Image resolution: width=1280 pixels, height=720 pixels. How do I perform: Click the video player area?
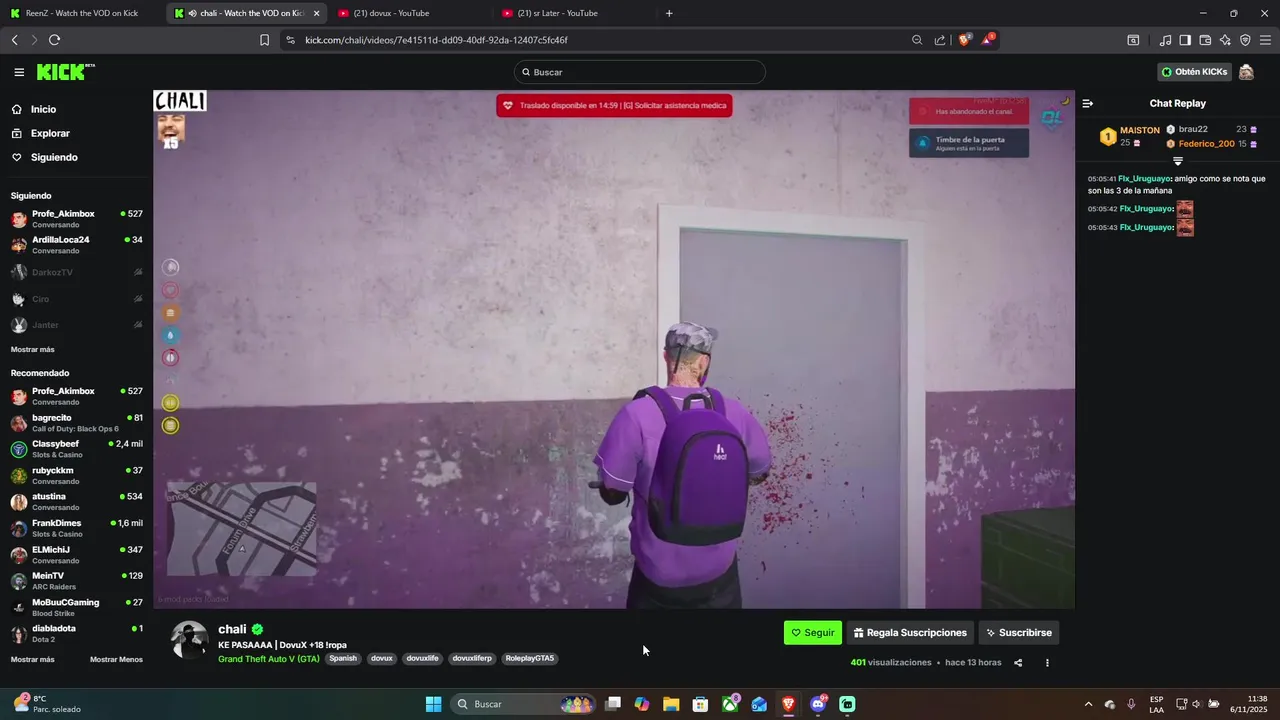coord(614,349)
